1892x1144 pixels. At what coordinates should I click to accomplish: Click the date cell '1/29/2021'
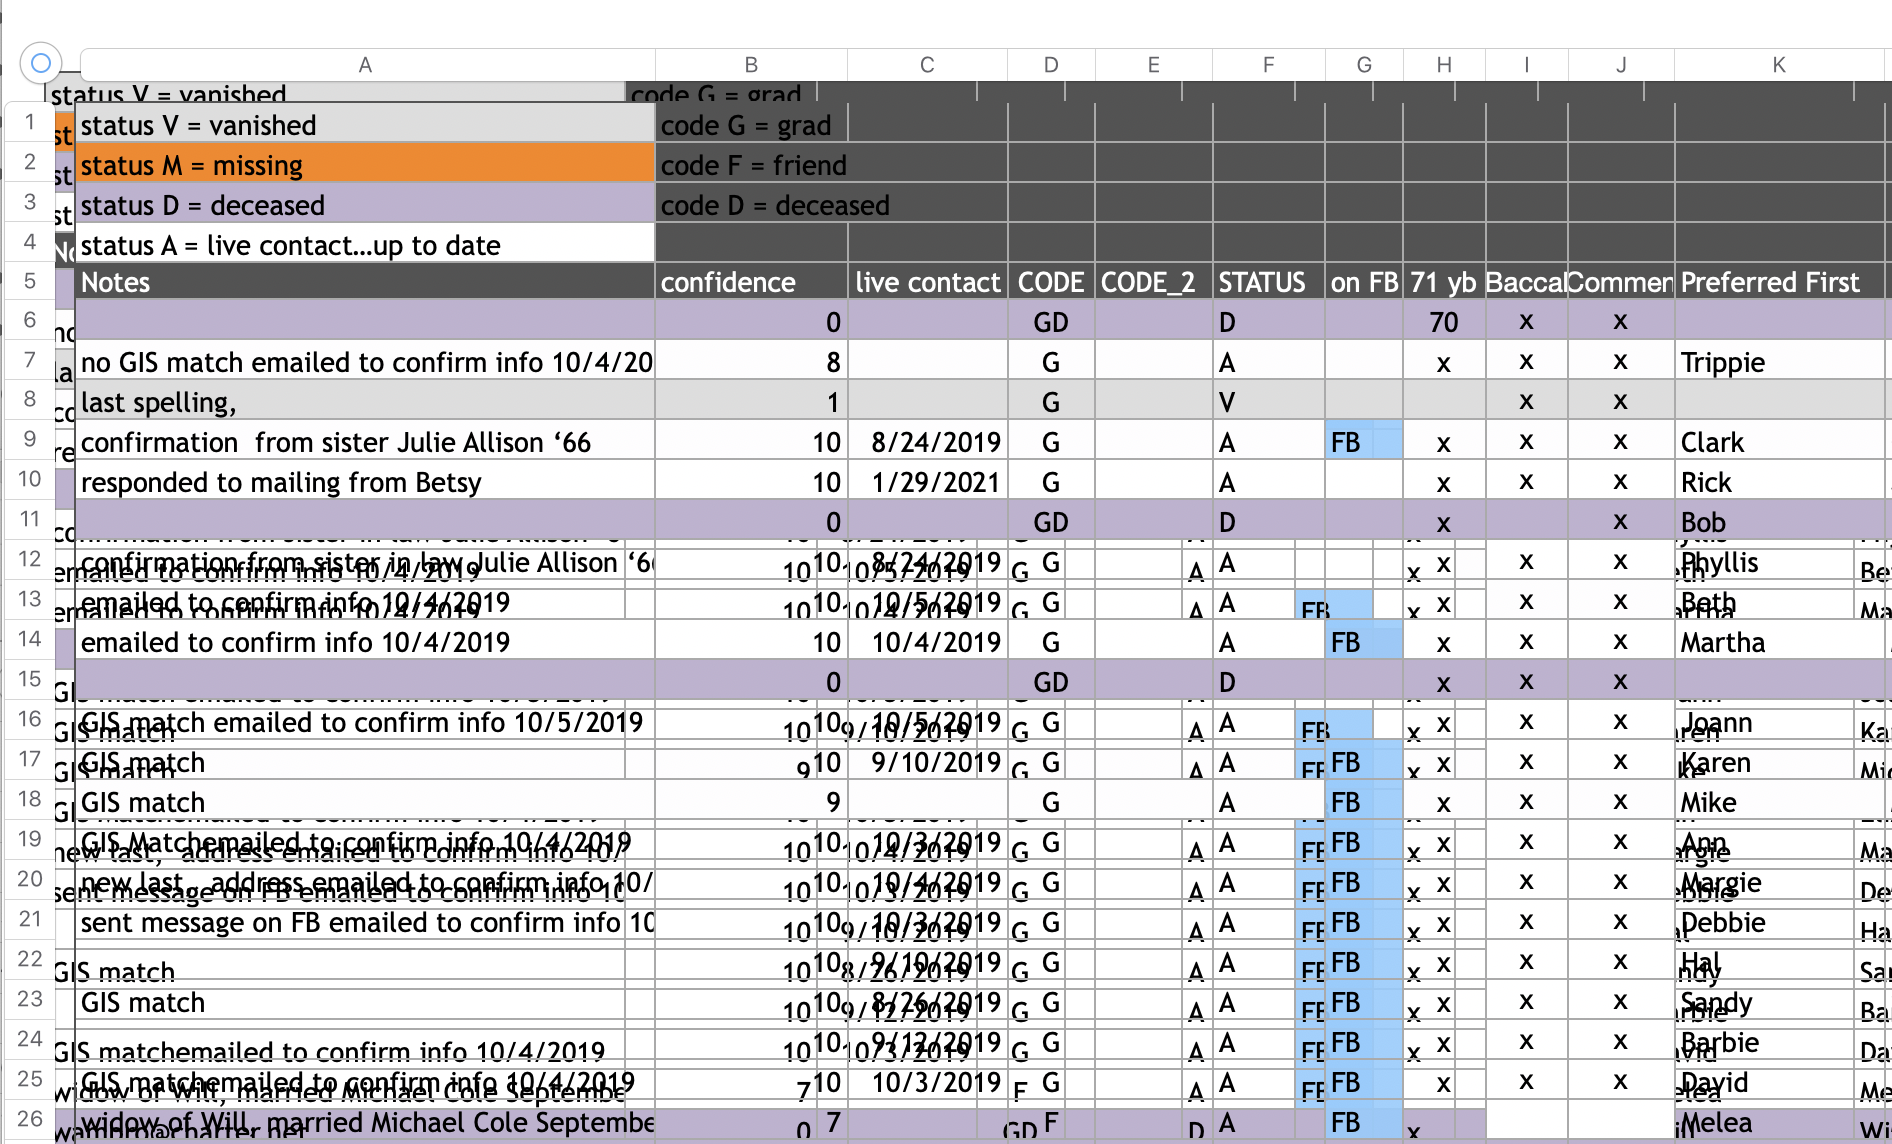[x=927, y=482]
